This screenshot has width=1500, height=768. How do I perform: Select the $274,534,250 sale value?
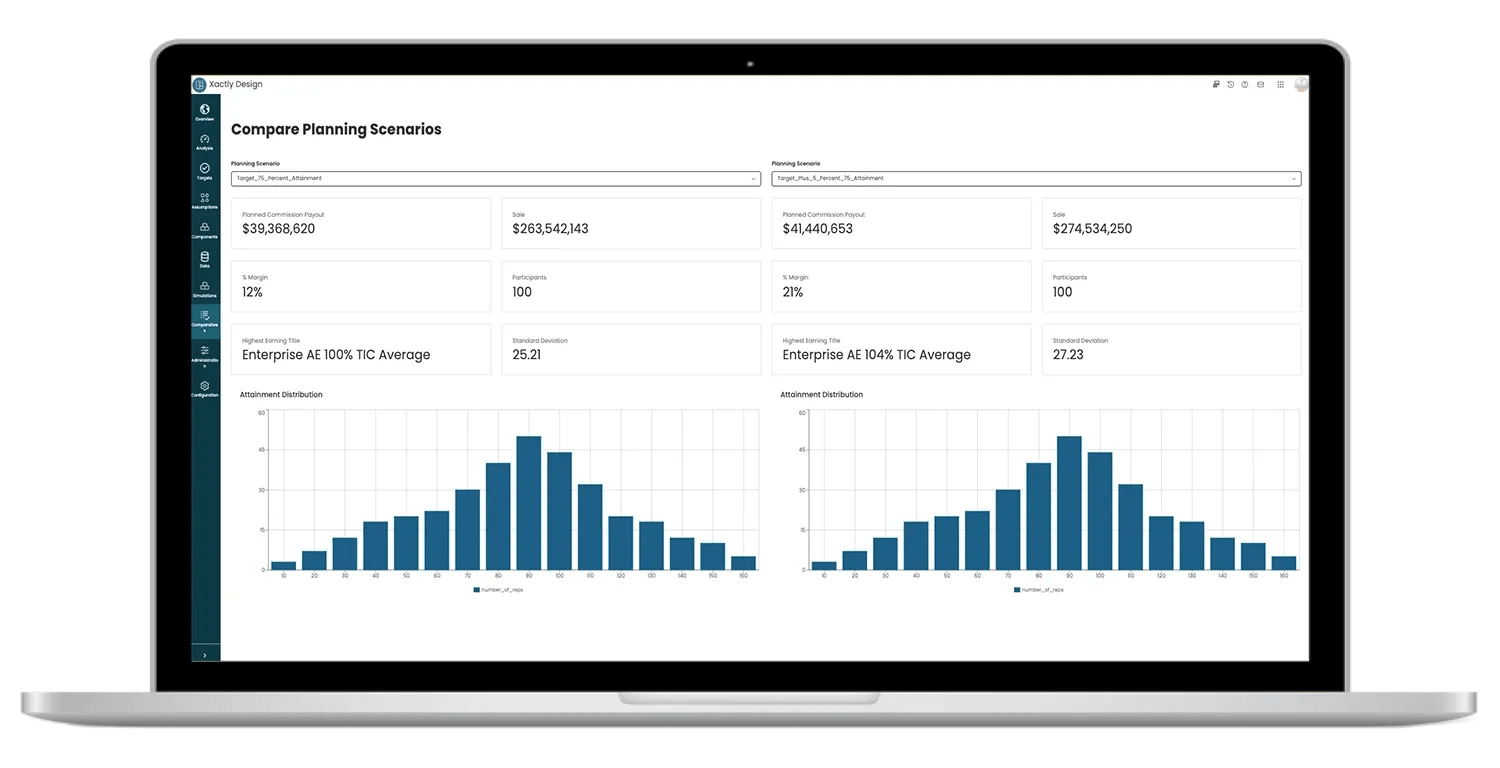(1092, 229)
